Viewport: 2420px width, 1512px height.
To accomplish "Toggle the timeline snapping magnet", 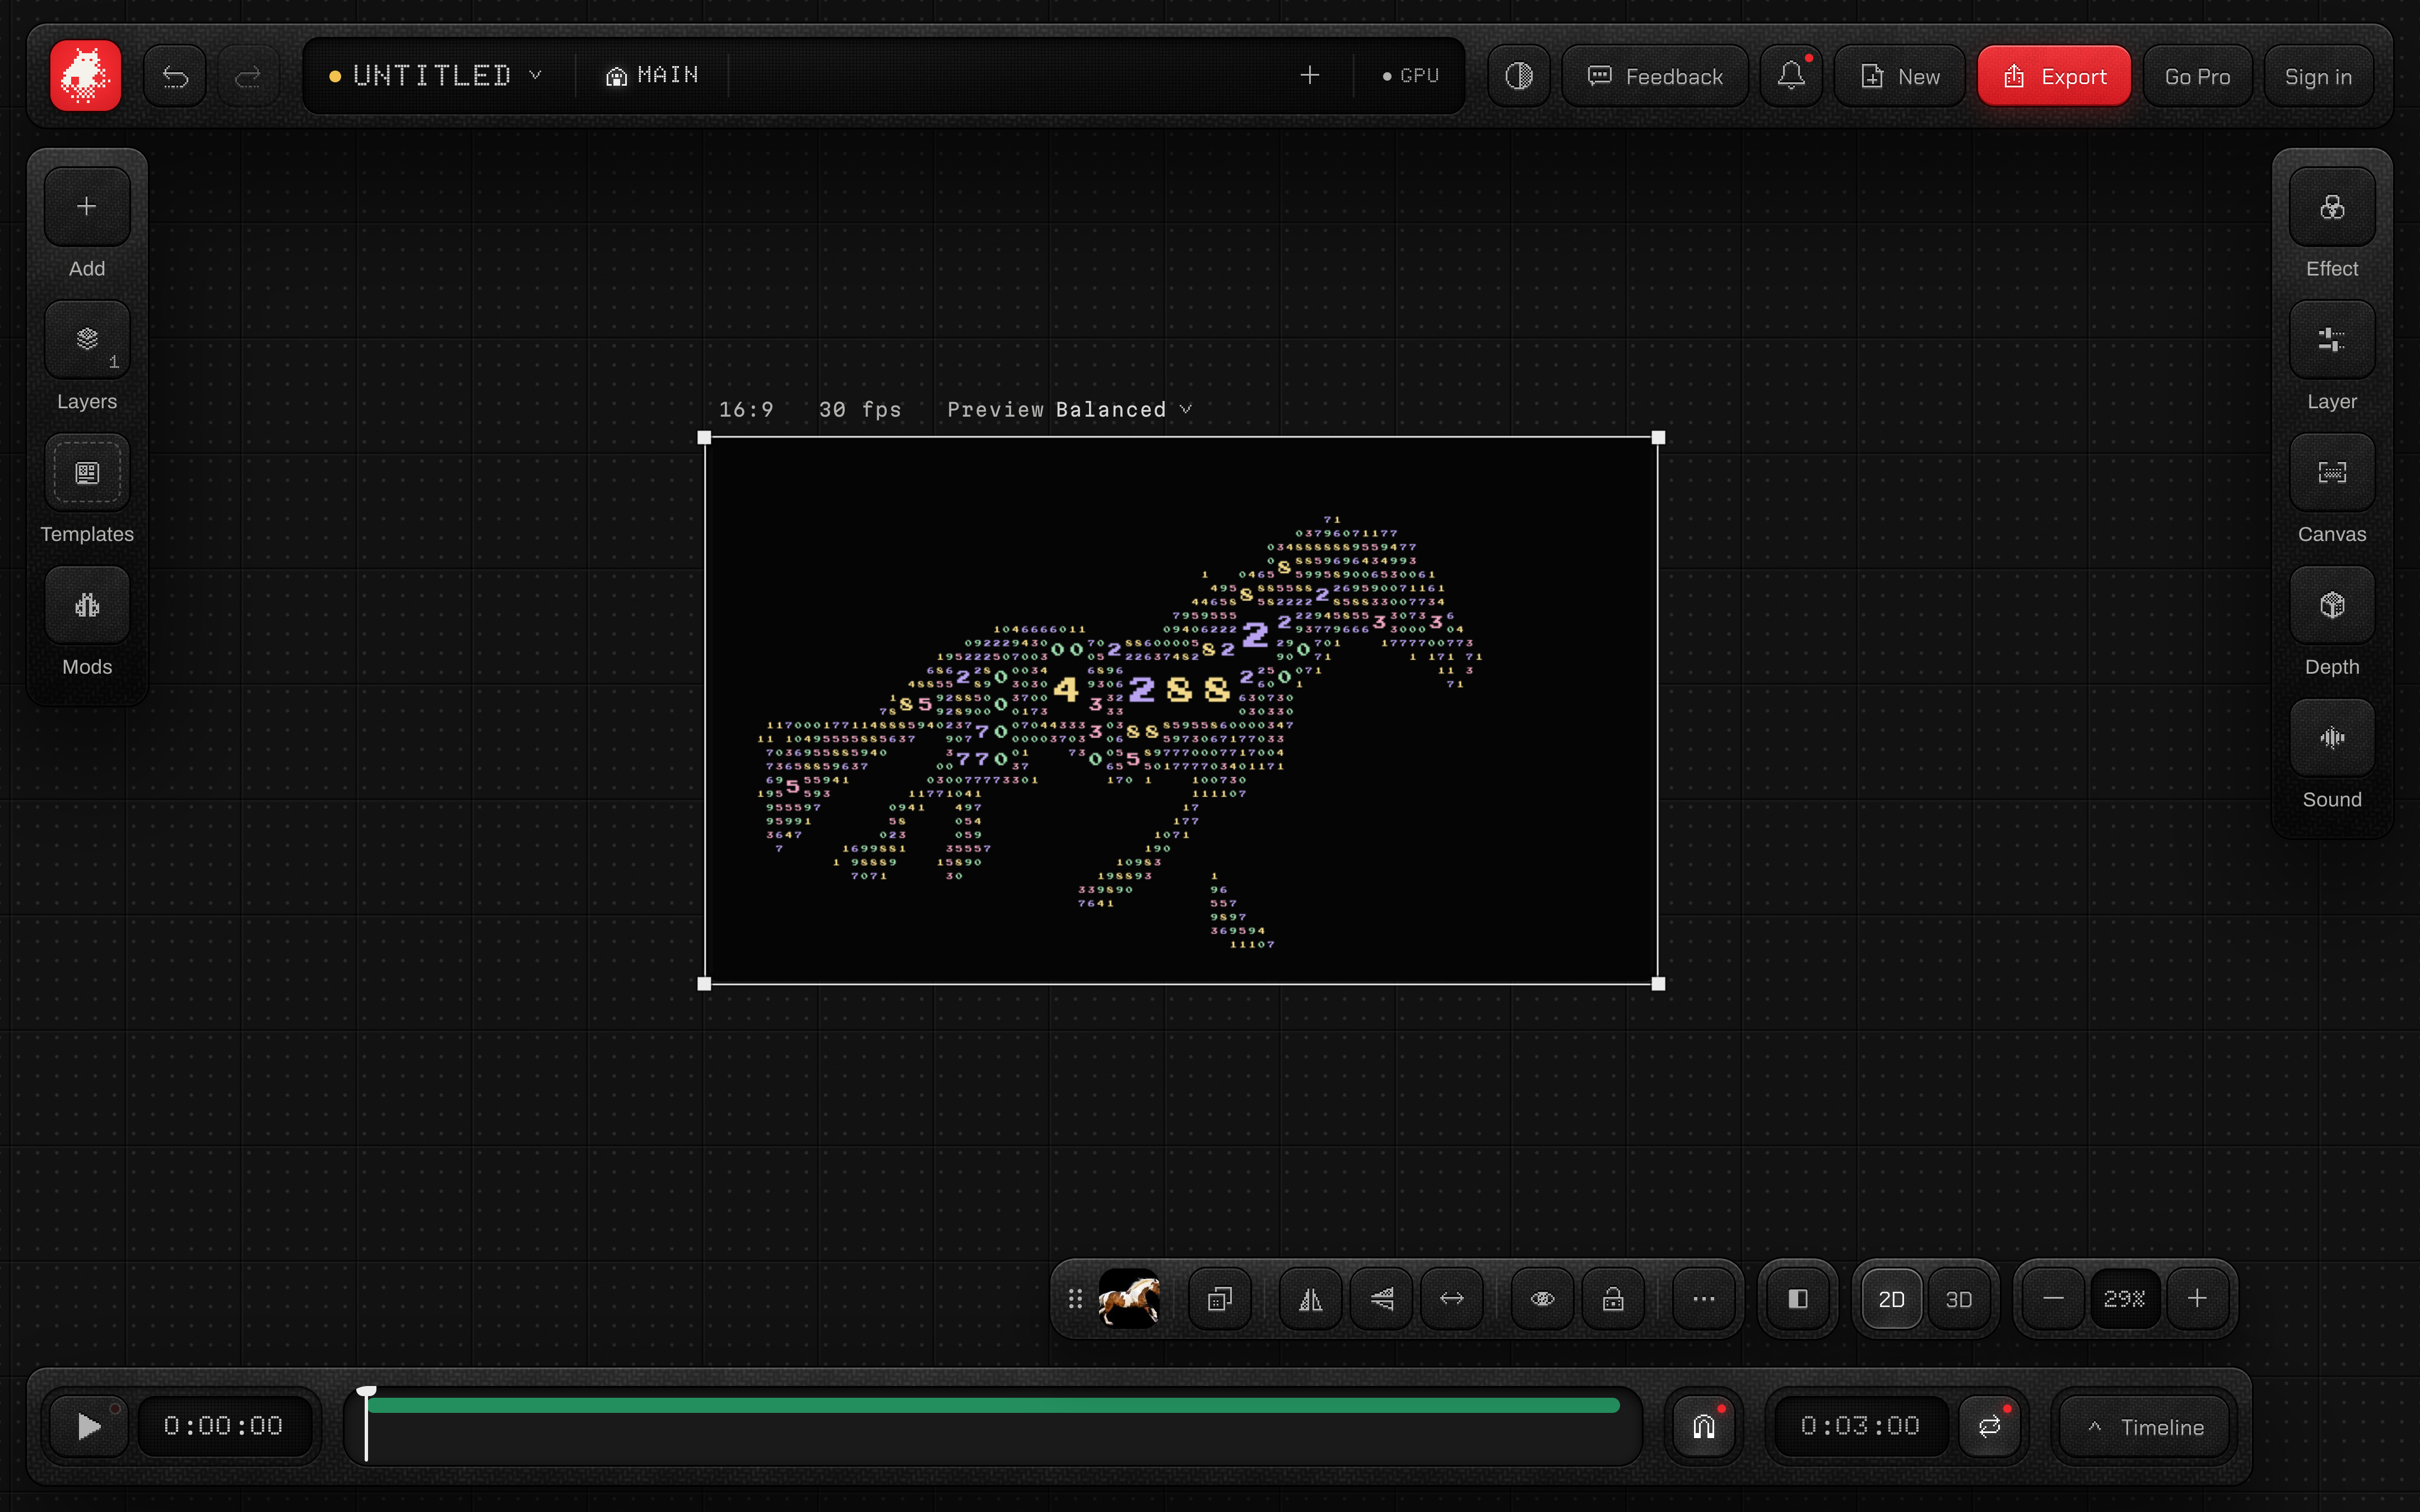I will pos(1704,1426).
